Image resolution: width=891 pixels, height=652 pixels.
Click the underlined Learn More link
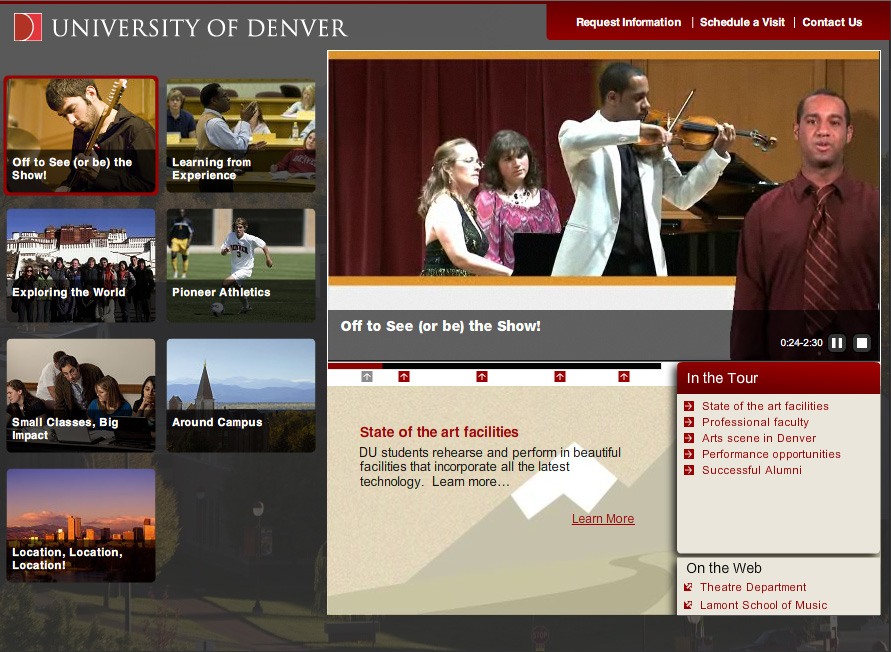603,519
